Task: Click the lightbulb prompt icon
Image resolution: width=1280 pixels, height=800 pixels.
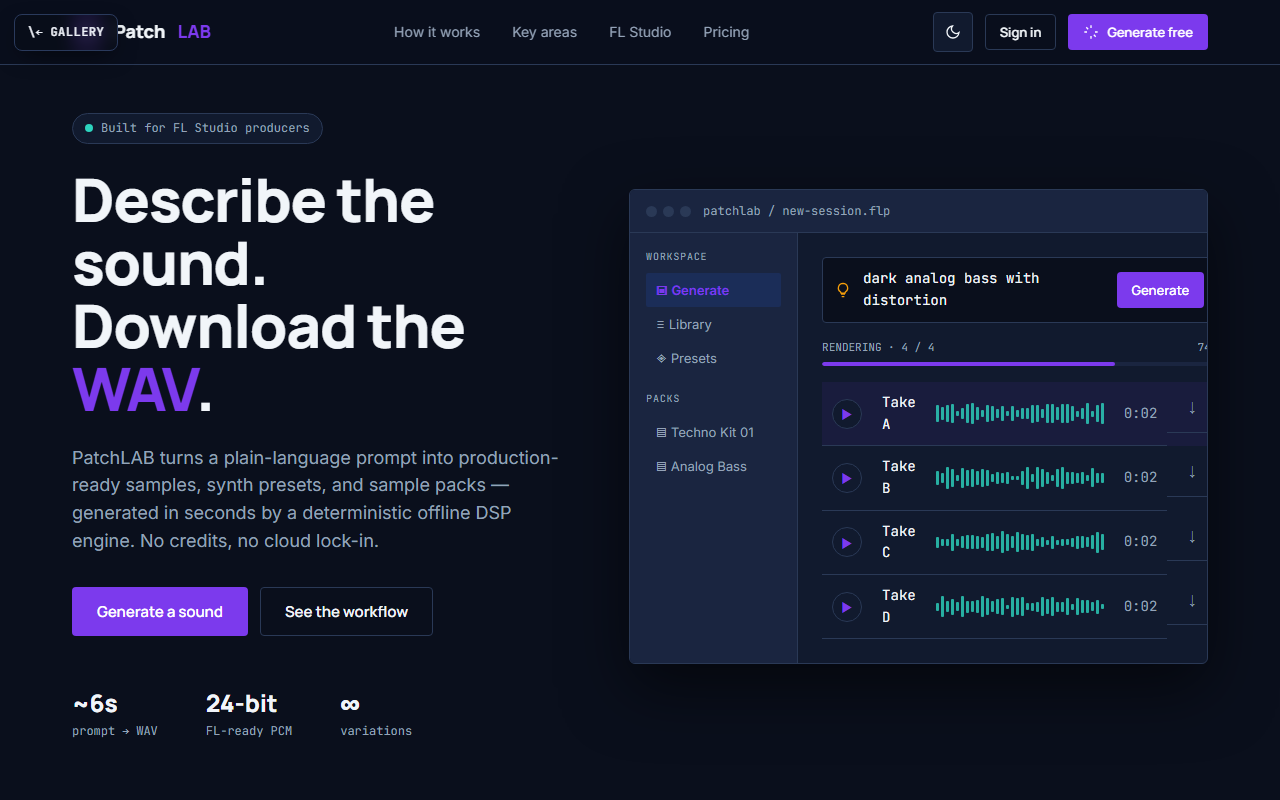Action: point(843,290)
